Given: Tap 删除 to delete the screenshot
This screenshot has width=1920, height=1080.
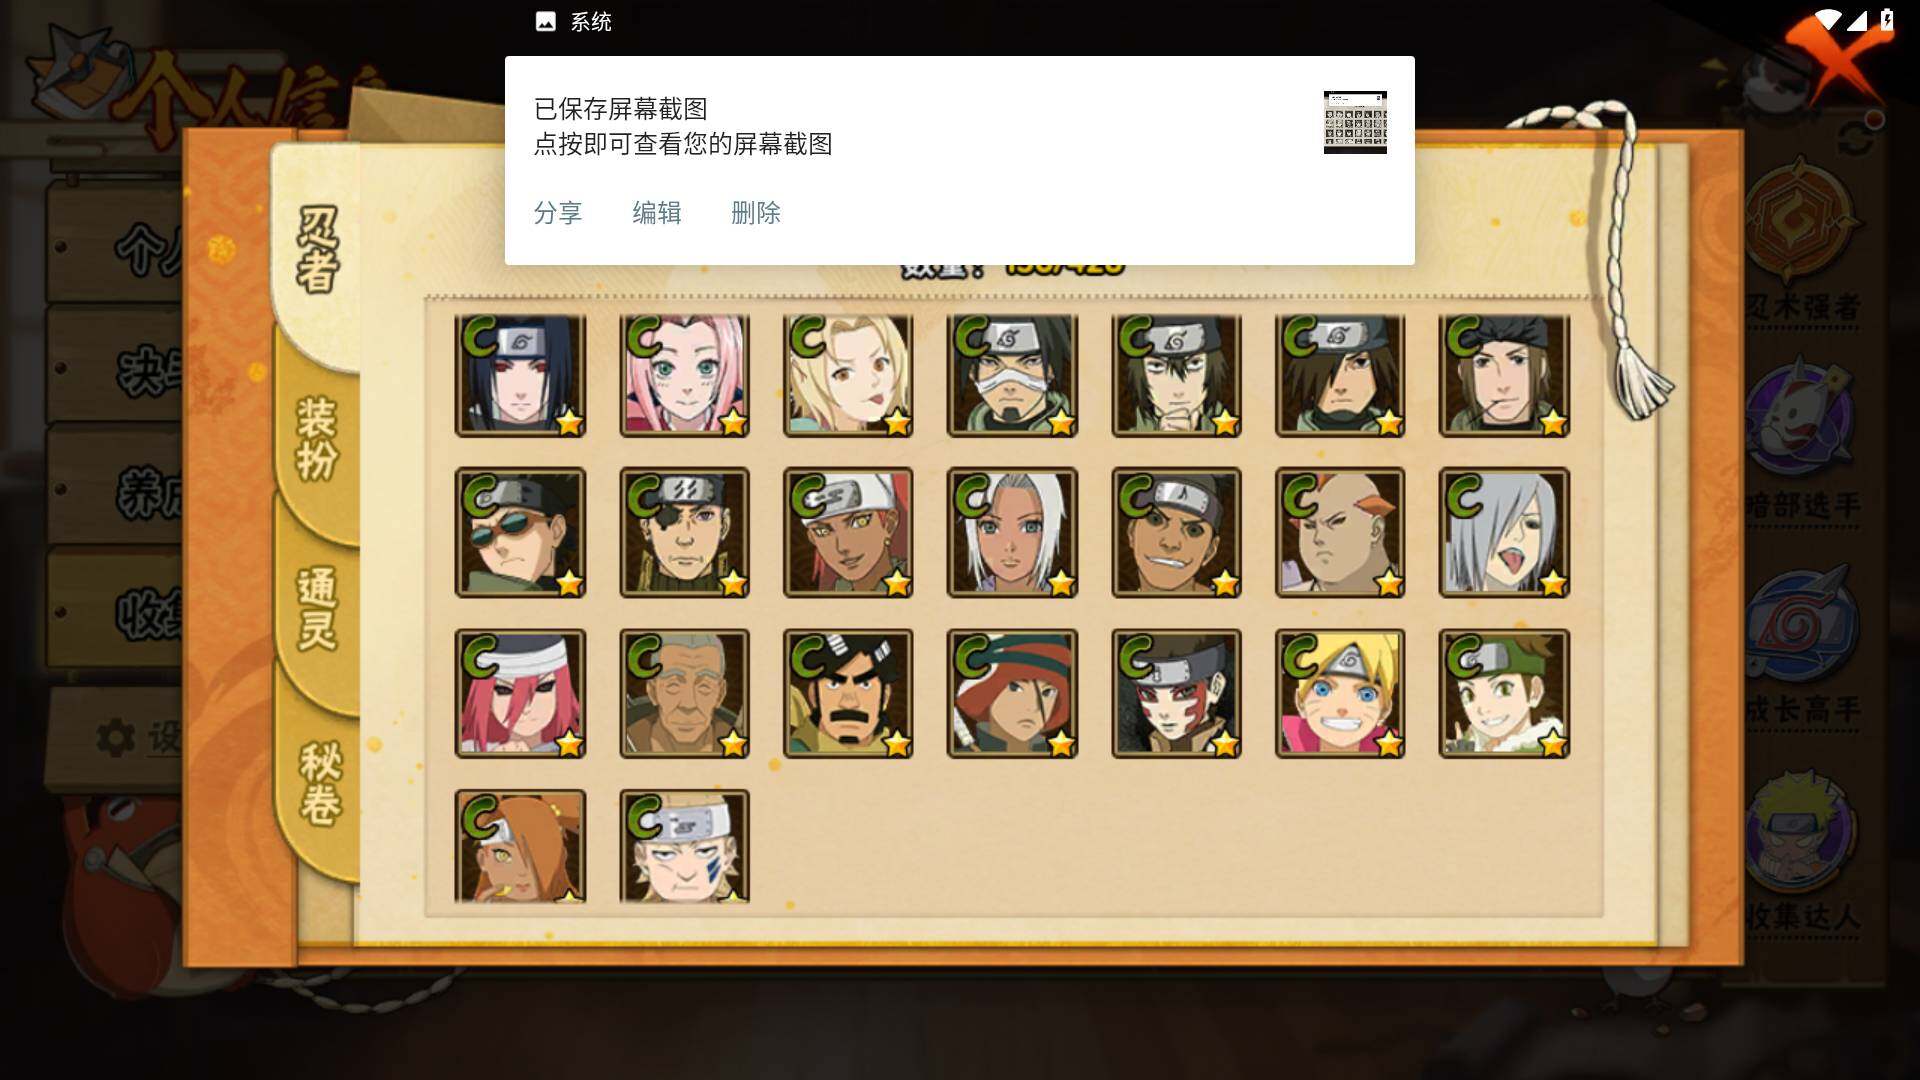Looking at the screenshot, I should point(756,213).
